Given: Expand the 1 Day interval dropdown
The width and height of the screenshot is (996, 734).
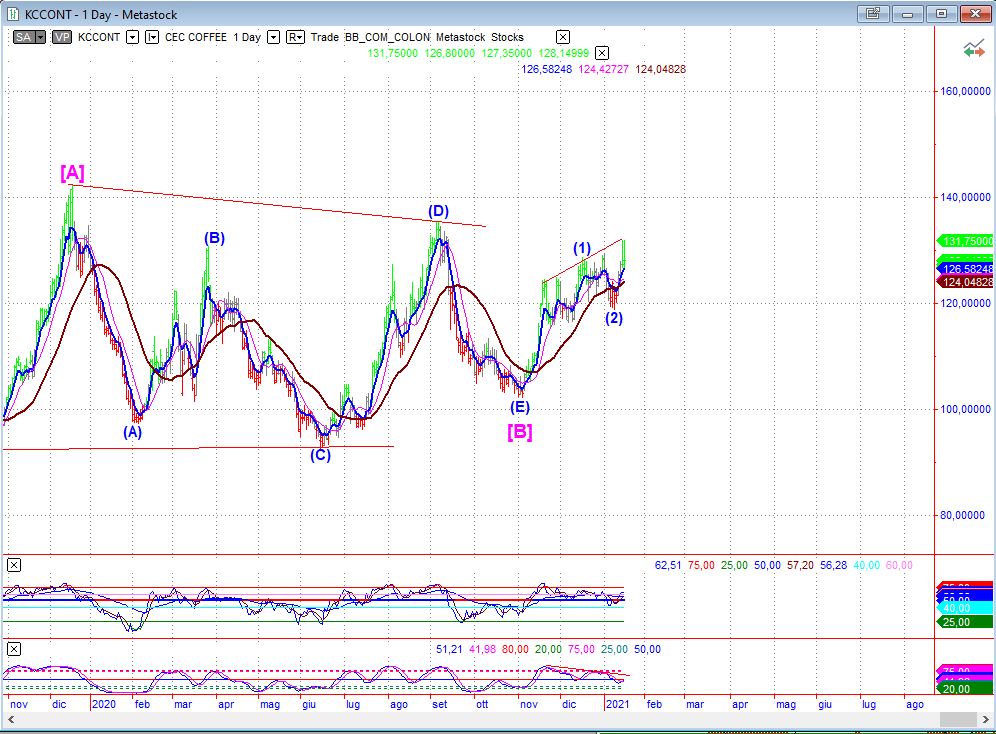Looking at the screenshot, I should click(x=273, y=37).
